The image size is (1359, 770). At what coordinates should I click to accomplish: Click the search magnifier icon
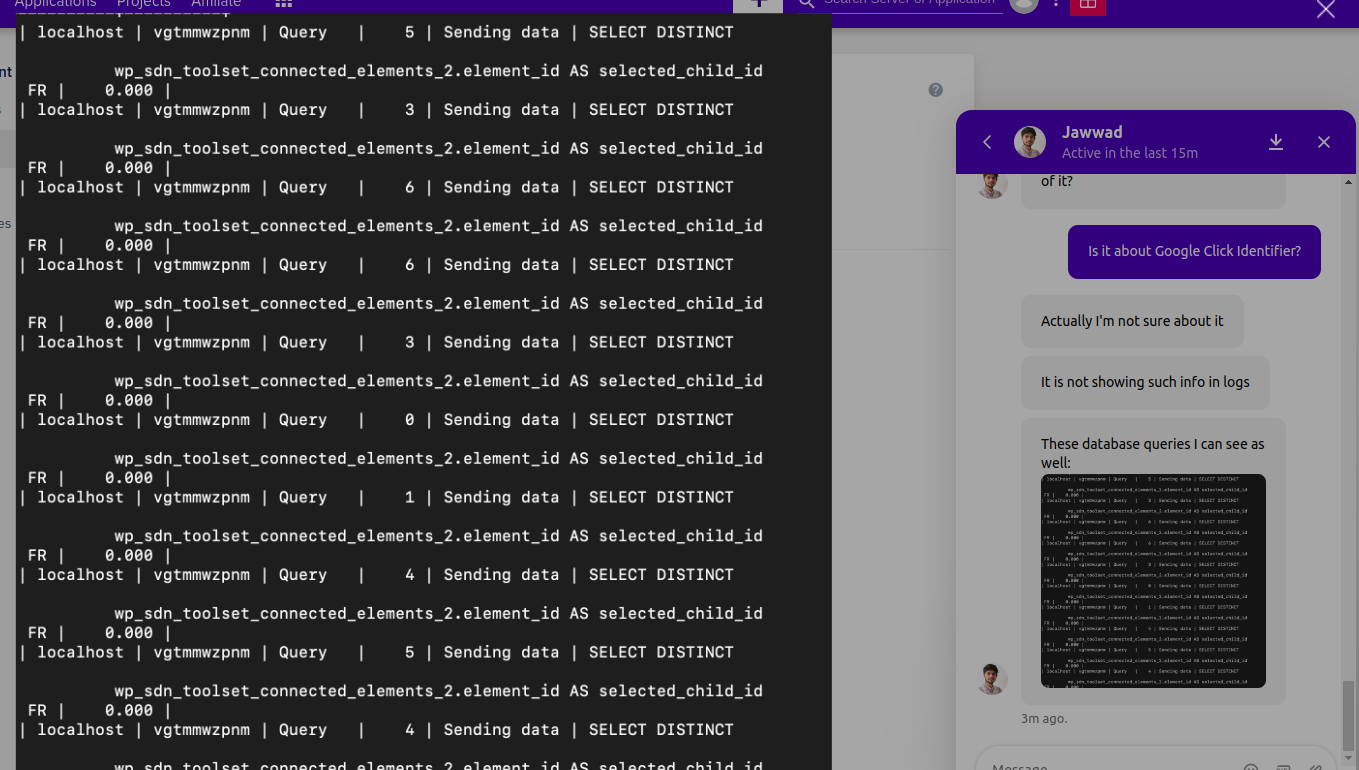click(807, 4)
